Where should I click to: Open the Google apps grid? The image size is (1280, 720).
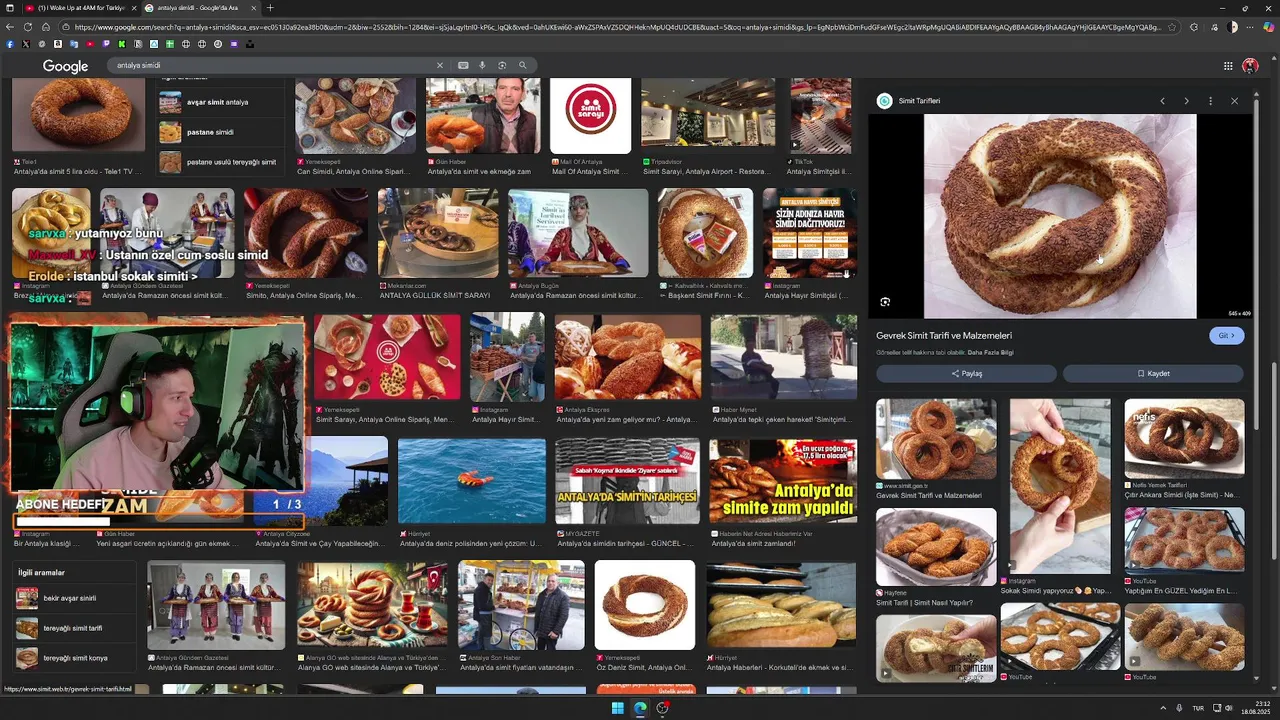point(1228,66)
